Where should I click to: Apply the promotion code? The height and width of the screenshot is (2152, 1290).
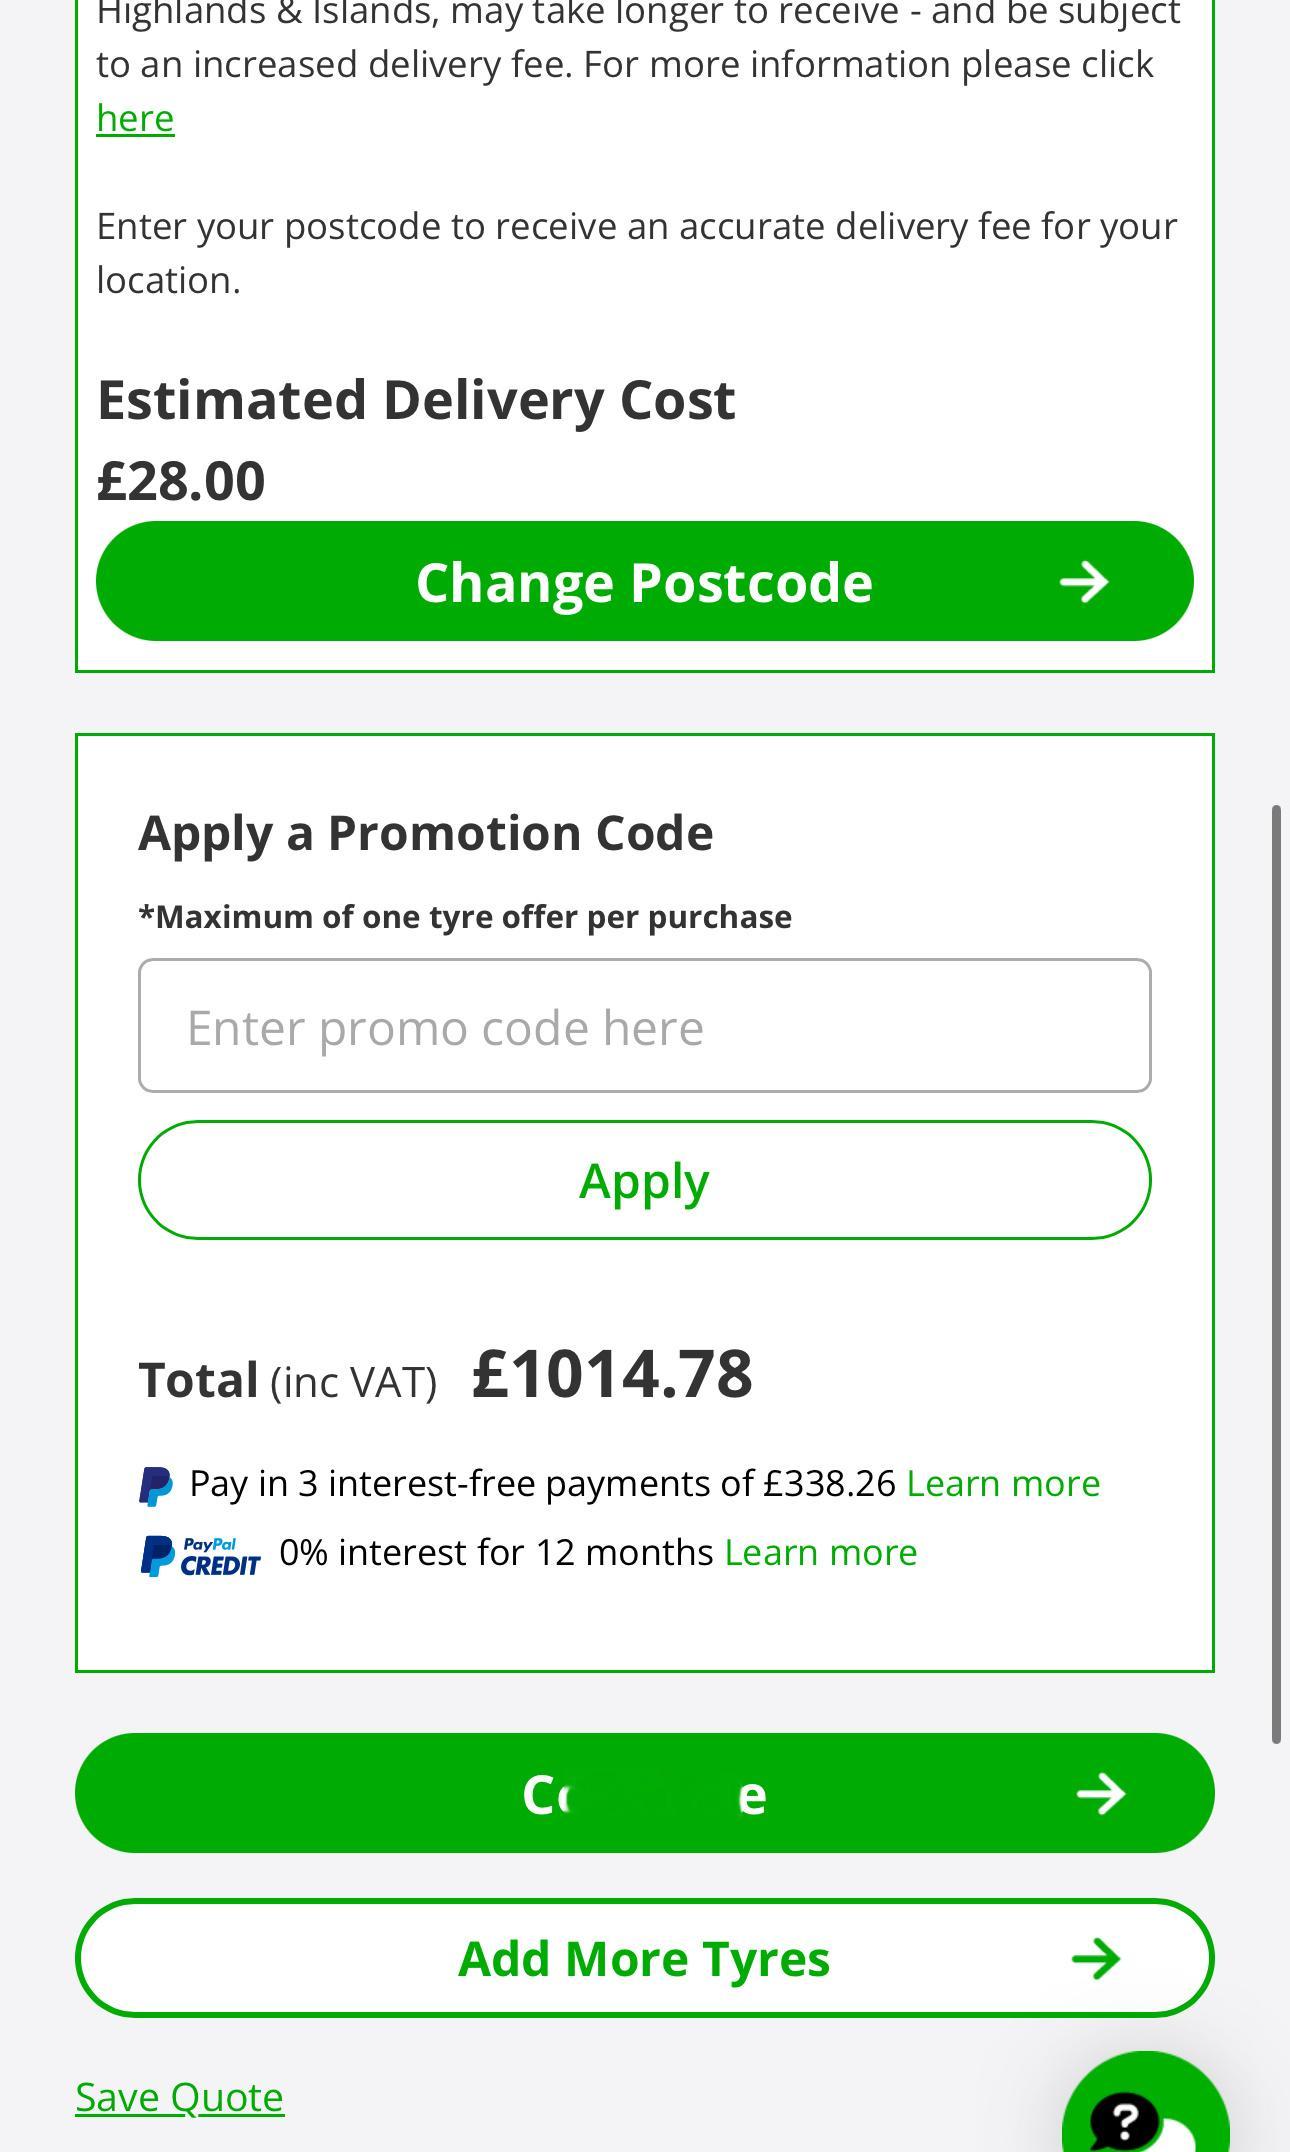(645, 1180)
